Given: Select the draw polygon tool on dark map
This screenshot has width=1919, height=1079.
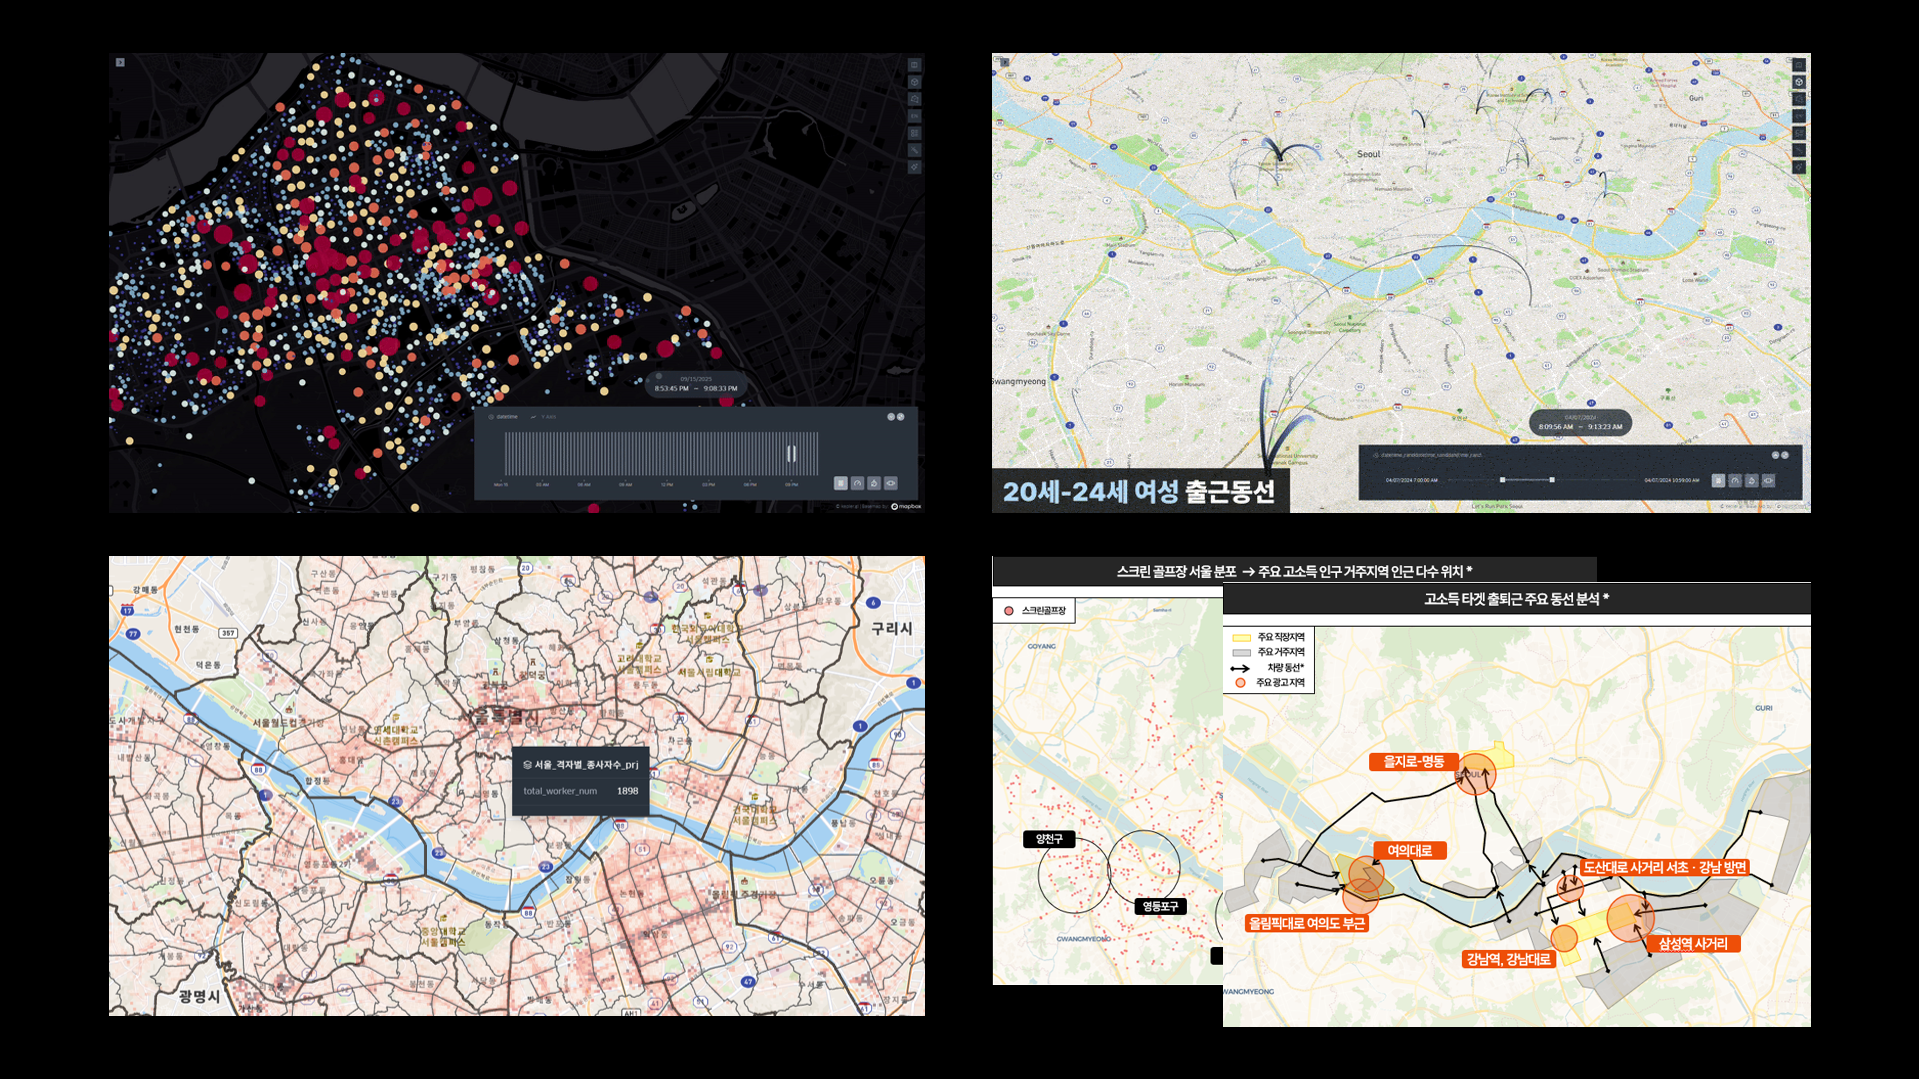Looking at the screenshot, I should point(914,99).
